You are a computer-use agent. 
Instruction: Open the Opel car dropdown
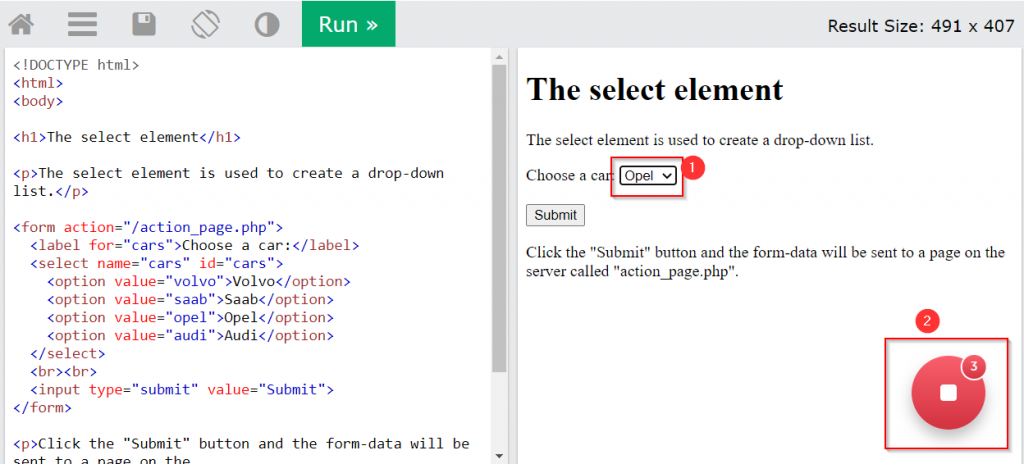point(648,175)
